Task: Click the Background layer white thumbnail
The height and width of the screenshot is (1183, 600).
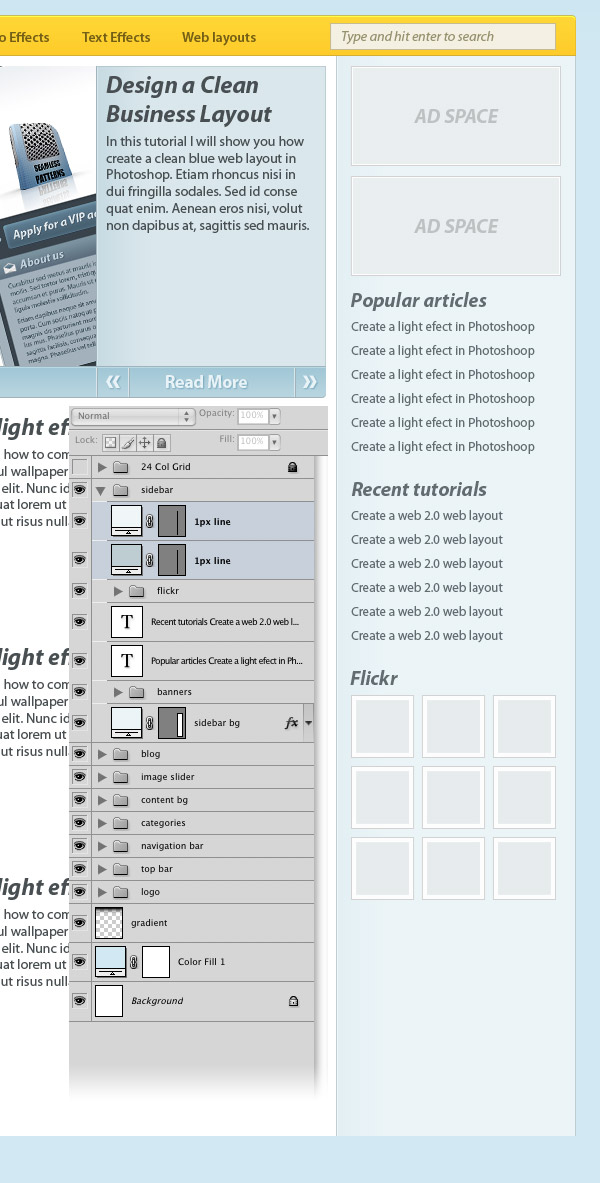Action: point(109,1001)
